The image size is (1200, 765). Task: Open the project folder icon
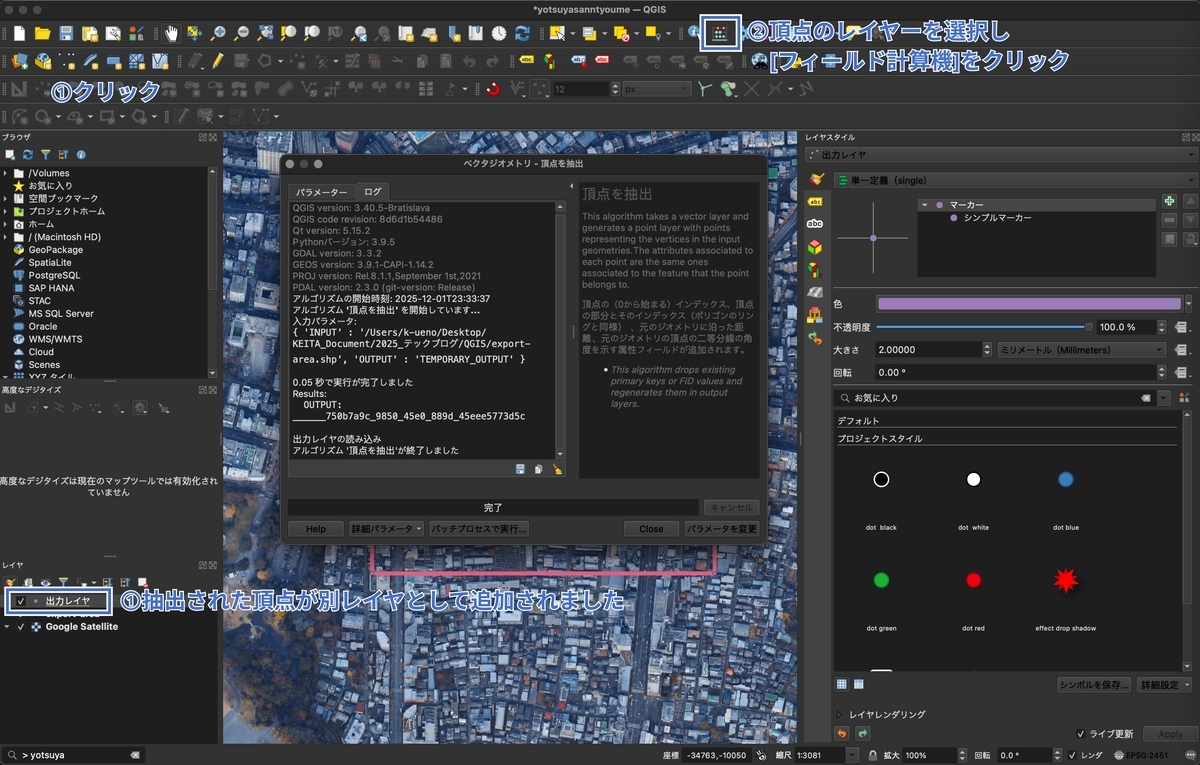pyautogui.click(x=42, y=33)
